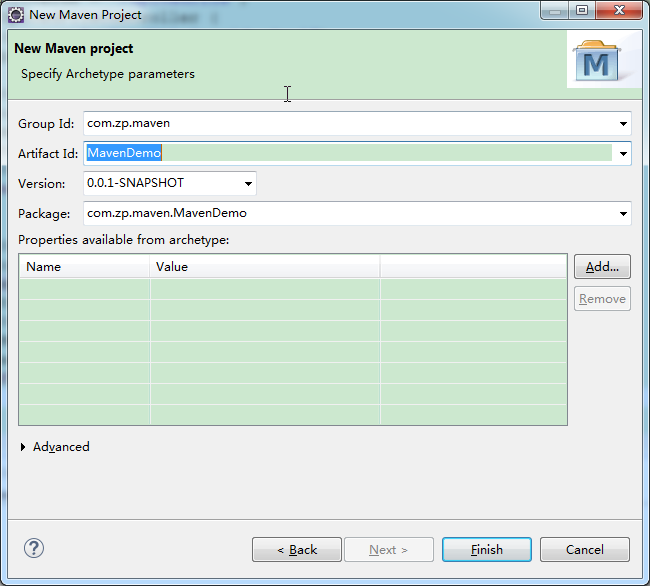Click the Value column header
Viewport: 650px width, 586px height.
[264, 267]
